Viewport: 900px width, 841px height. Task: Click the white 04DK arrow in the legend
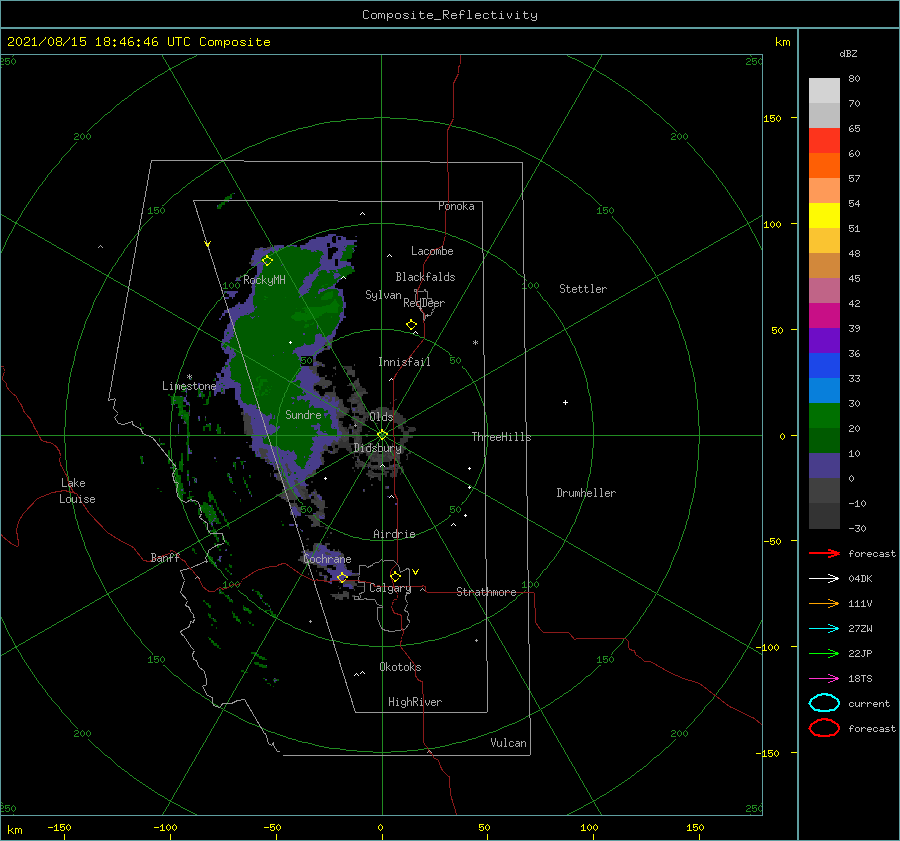click(x=824, y=578)
